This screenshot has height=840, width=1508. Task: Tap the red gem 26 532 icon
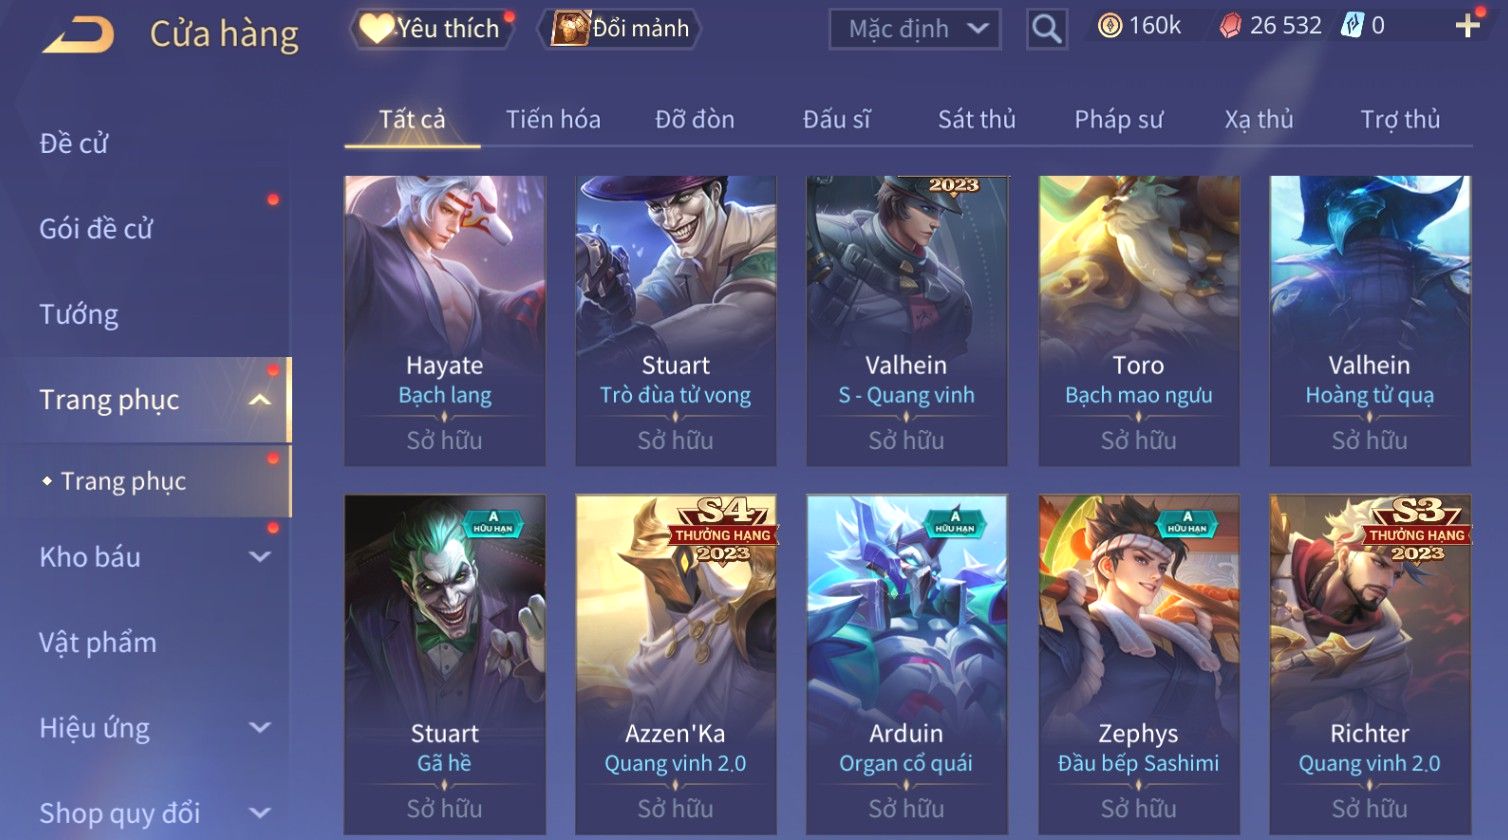pyautogui.click(x=1230, y=26)
